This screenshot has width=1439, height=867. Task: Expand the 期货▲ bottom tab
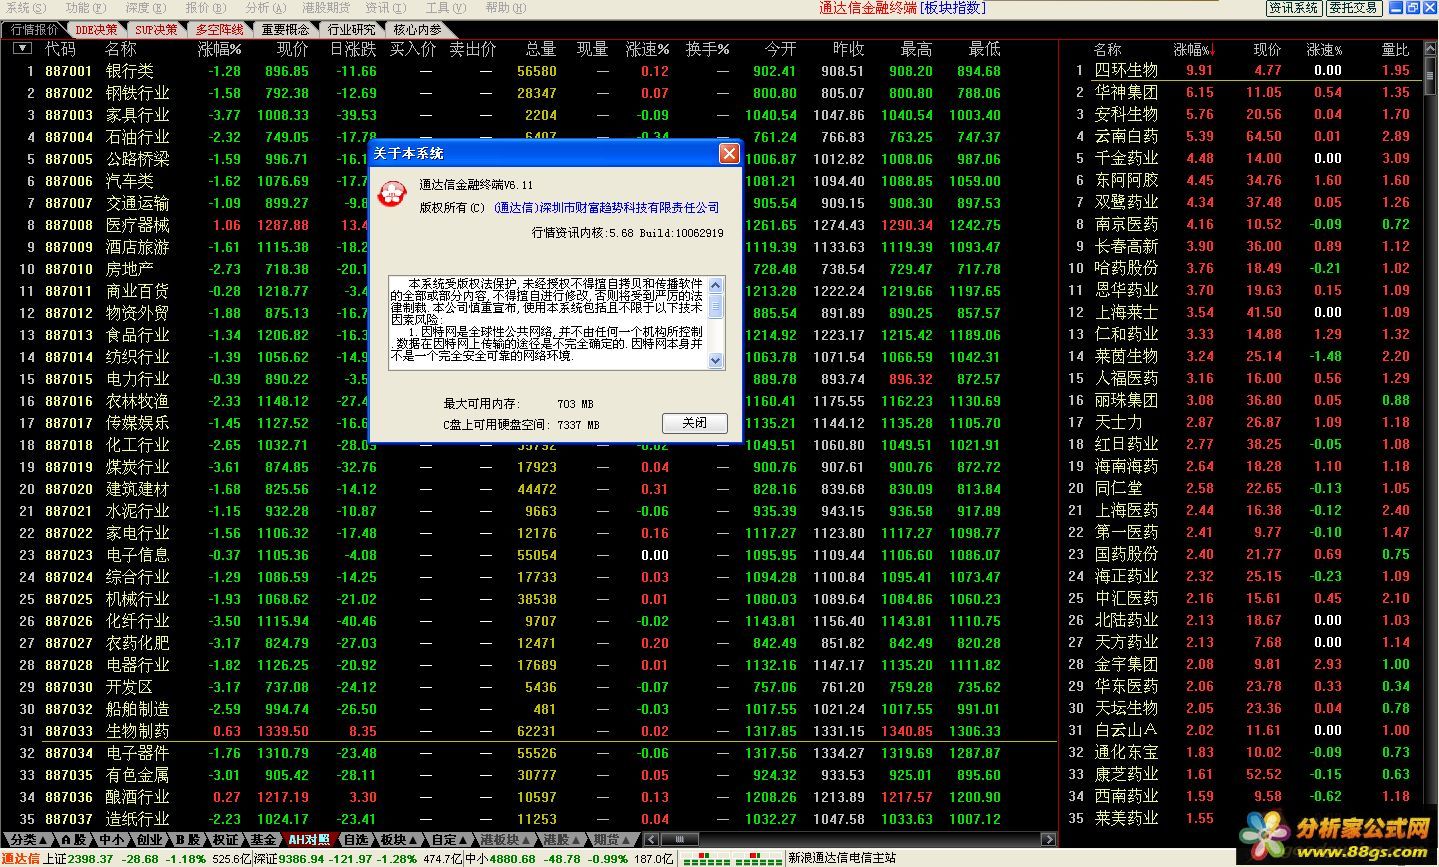tap(611, 840)
